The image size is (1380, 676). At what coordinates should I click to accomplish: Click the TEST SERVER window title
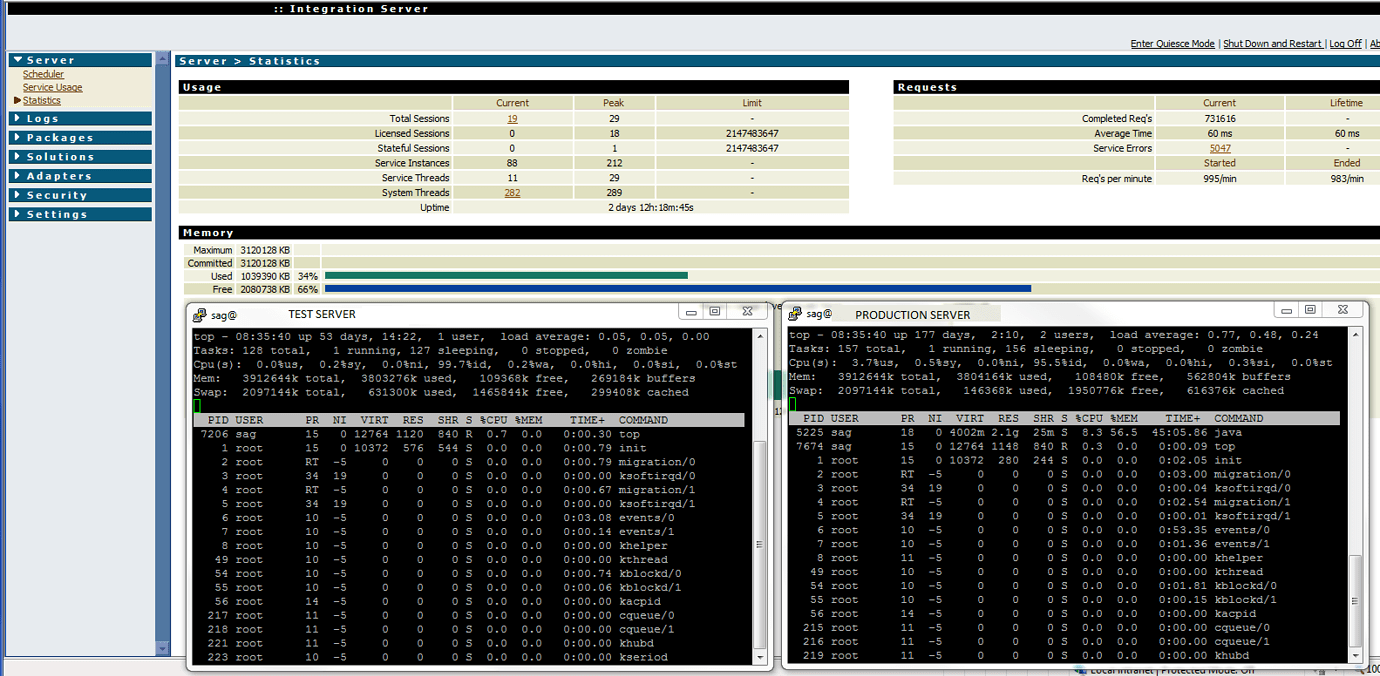coord(322,314)
